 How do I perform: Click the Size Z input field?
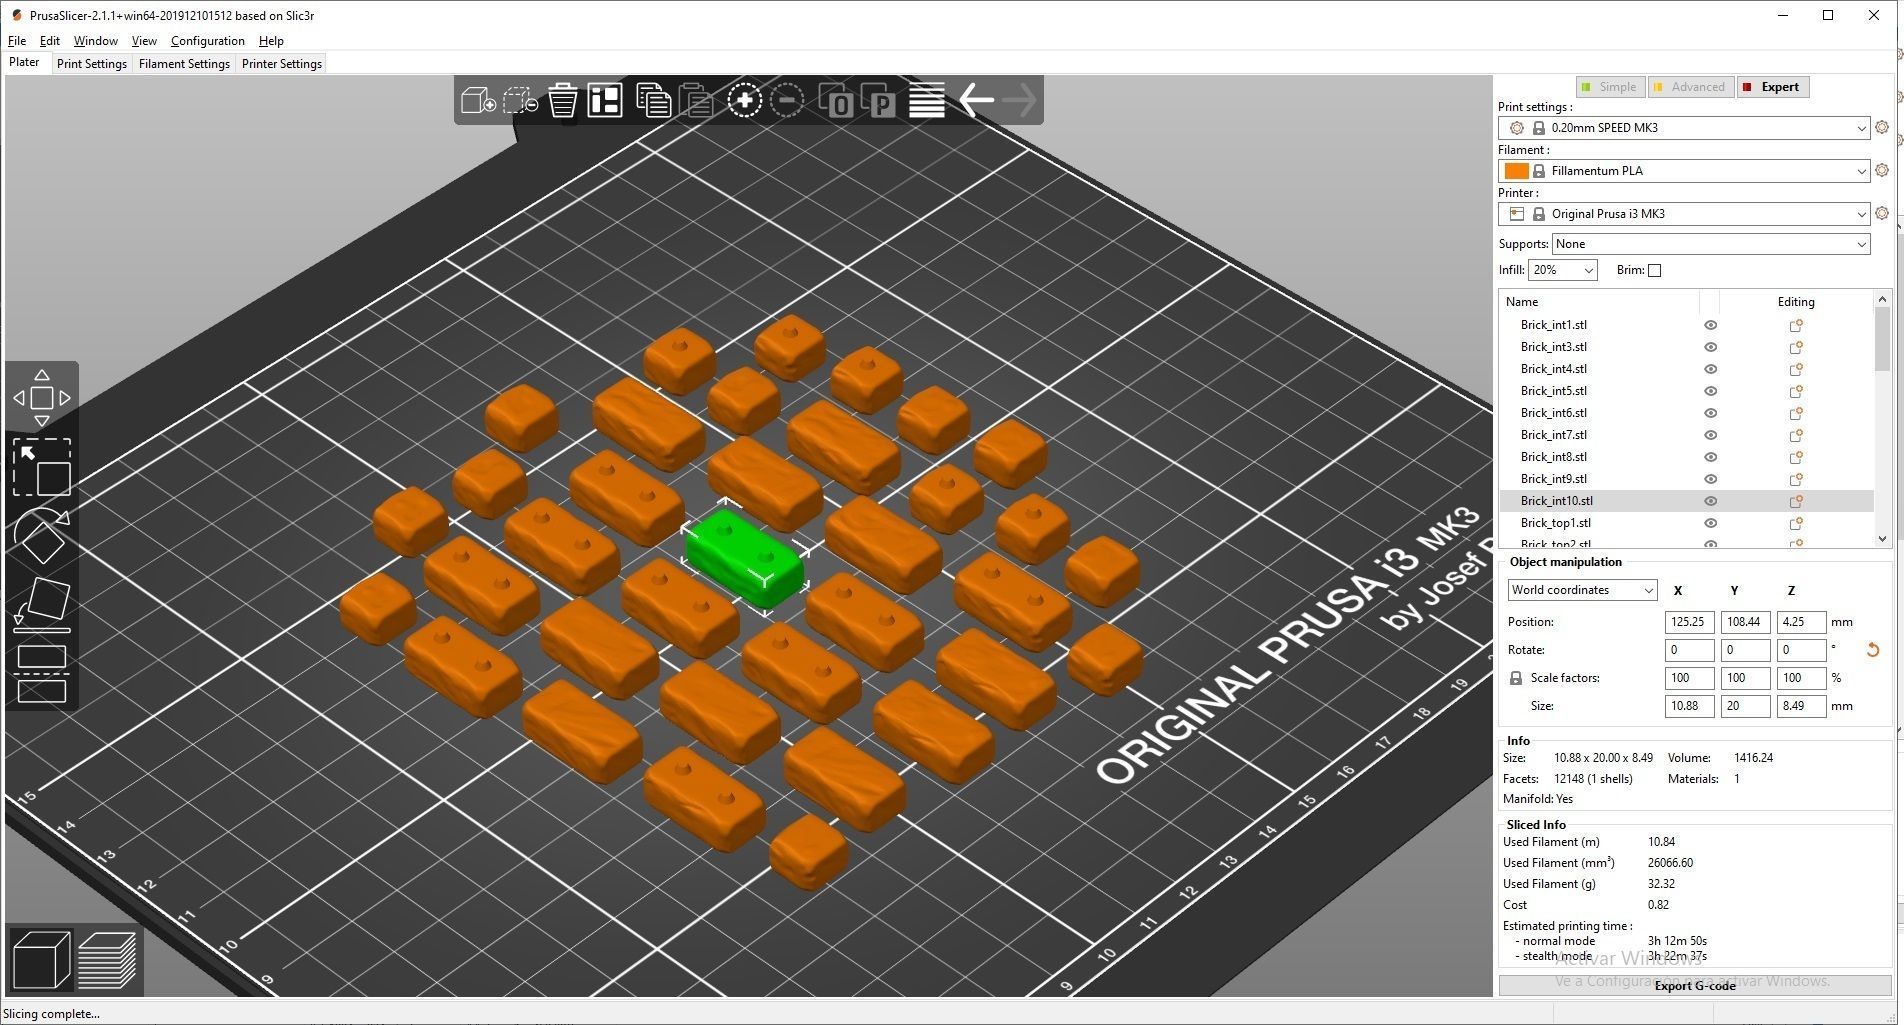[x=1801, y=706]
